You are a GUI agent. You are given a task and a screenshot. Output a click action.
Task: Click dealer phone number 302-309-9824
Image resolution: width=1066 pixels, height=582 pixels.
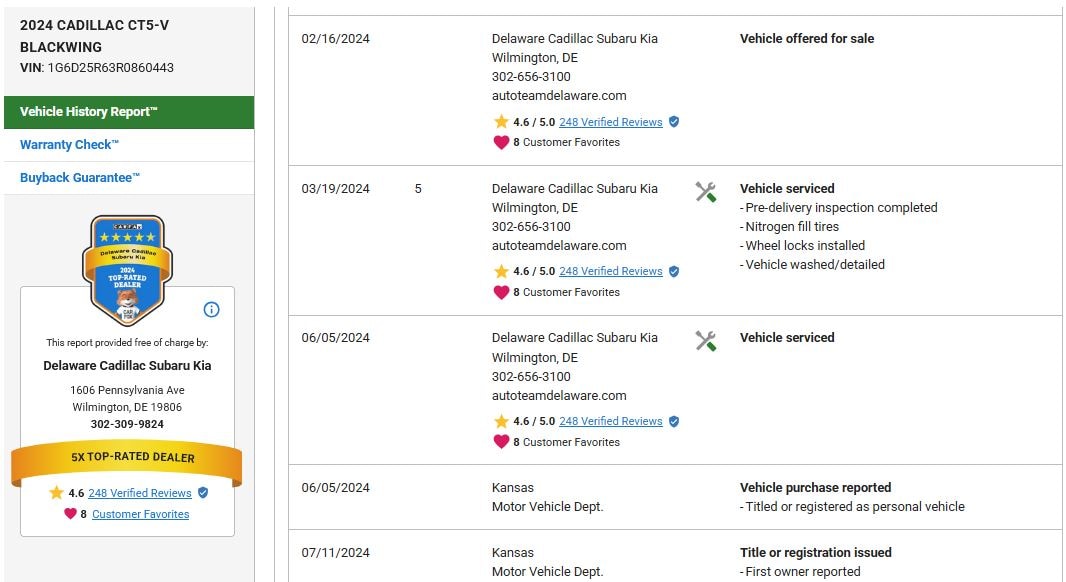click(x=127, y=424)
